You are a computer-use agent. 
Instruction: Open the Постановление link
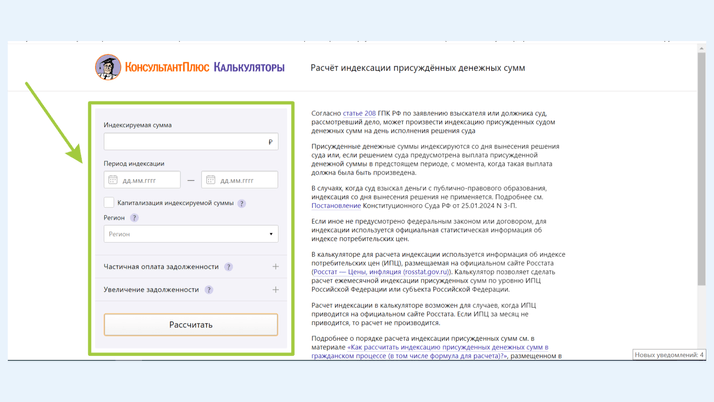(336, 206)
